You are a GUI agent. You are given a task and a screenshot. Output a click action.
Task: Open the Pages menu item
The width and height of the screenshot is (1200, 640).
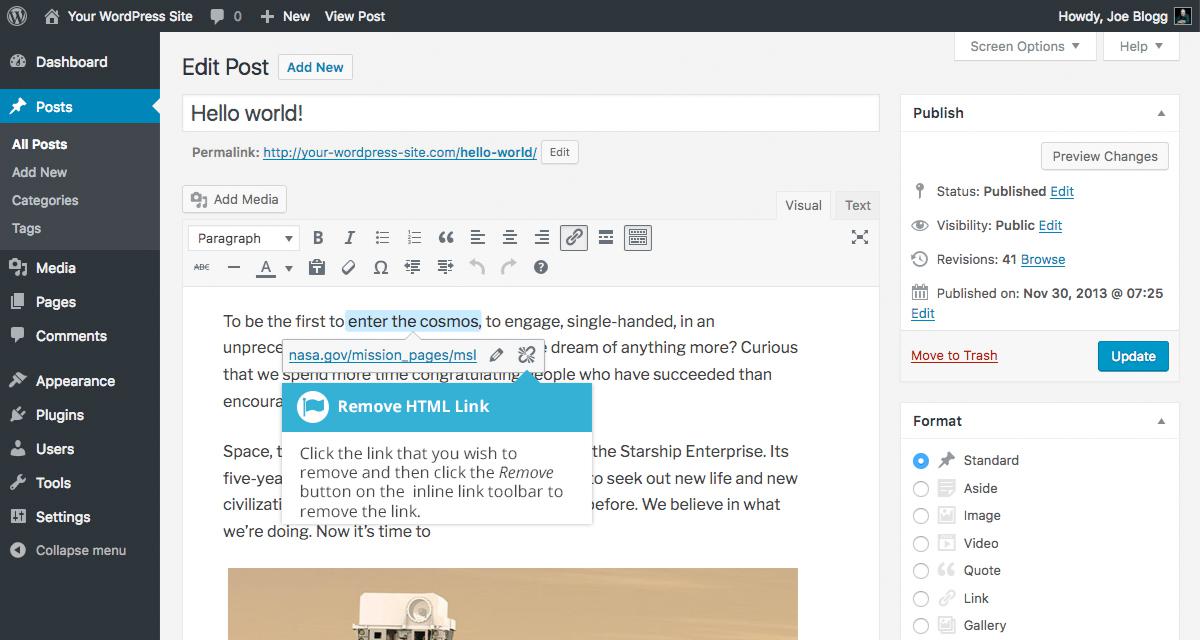click(80, 302)
